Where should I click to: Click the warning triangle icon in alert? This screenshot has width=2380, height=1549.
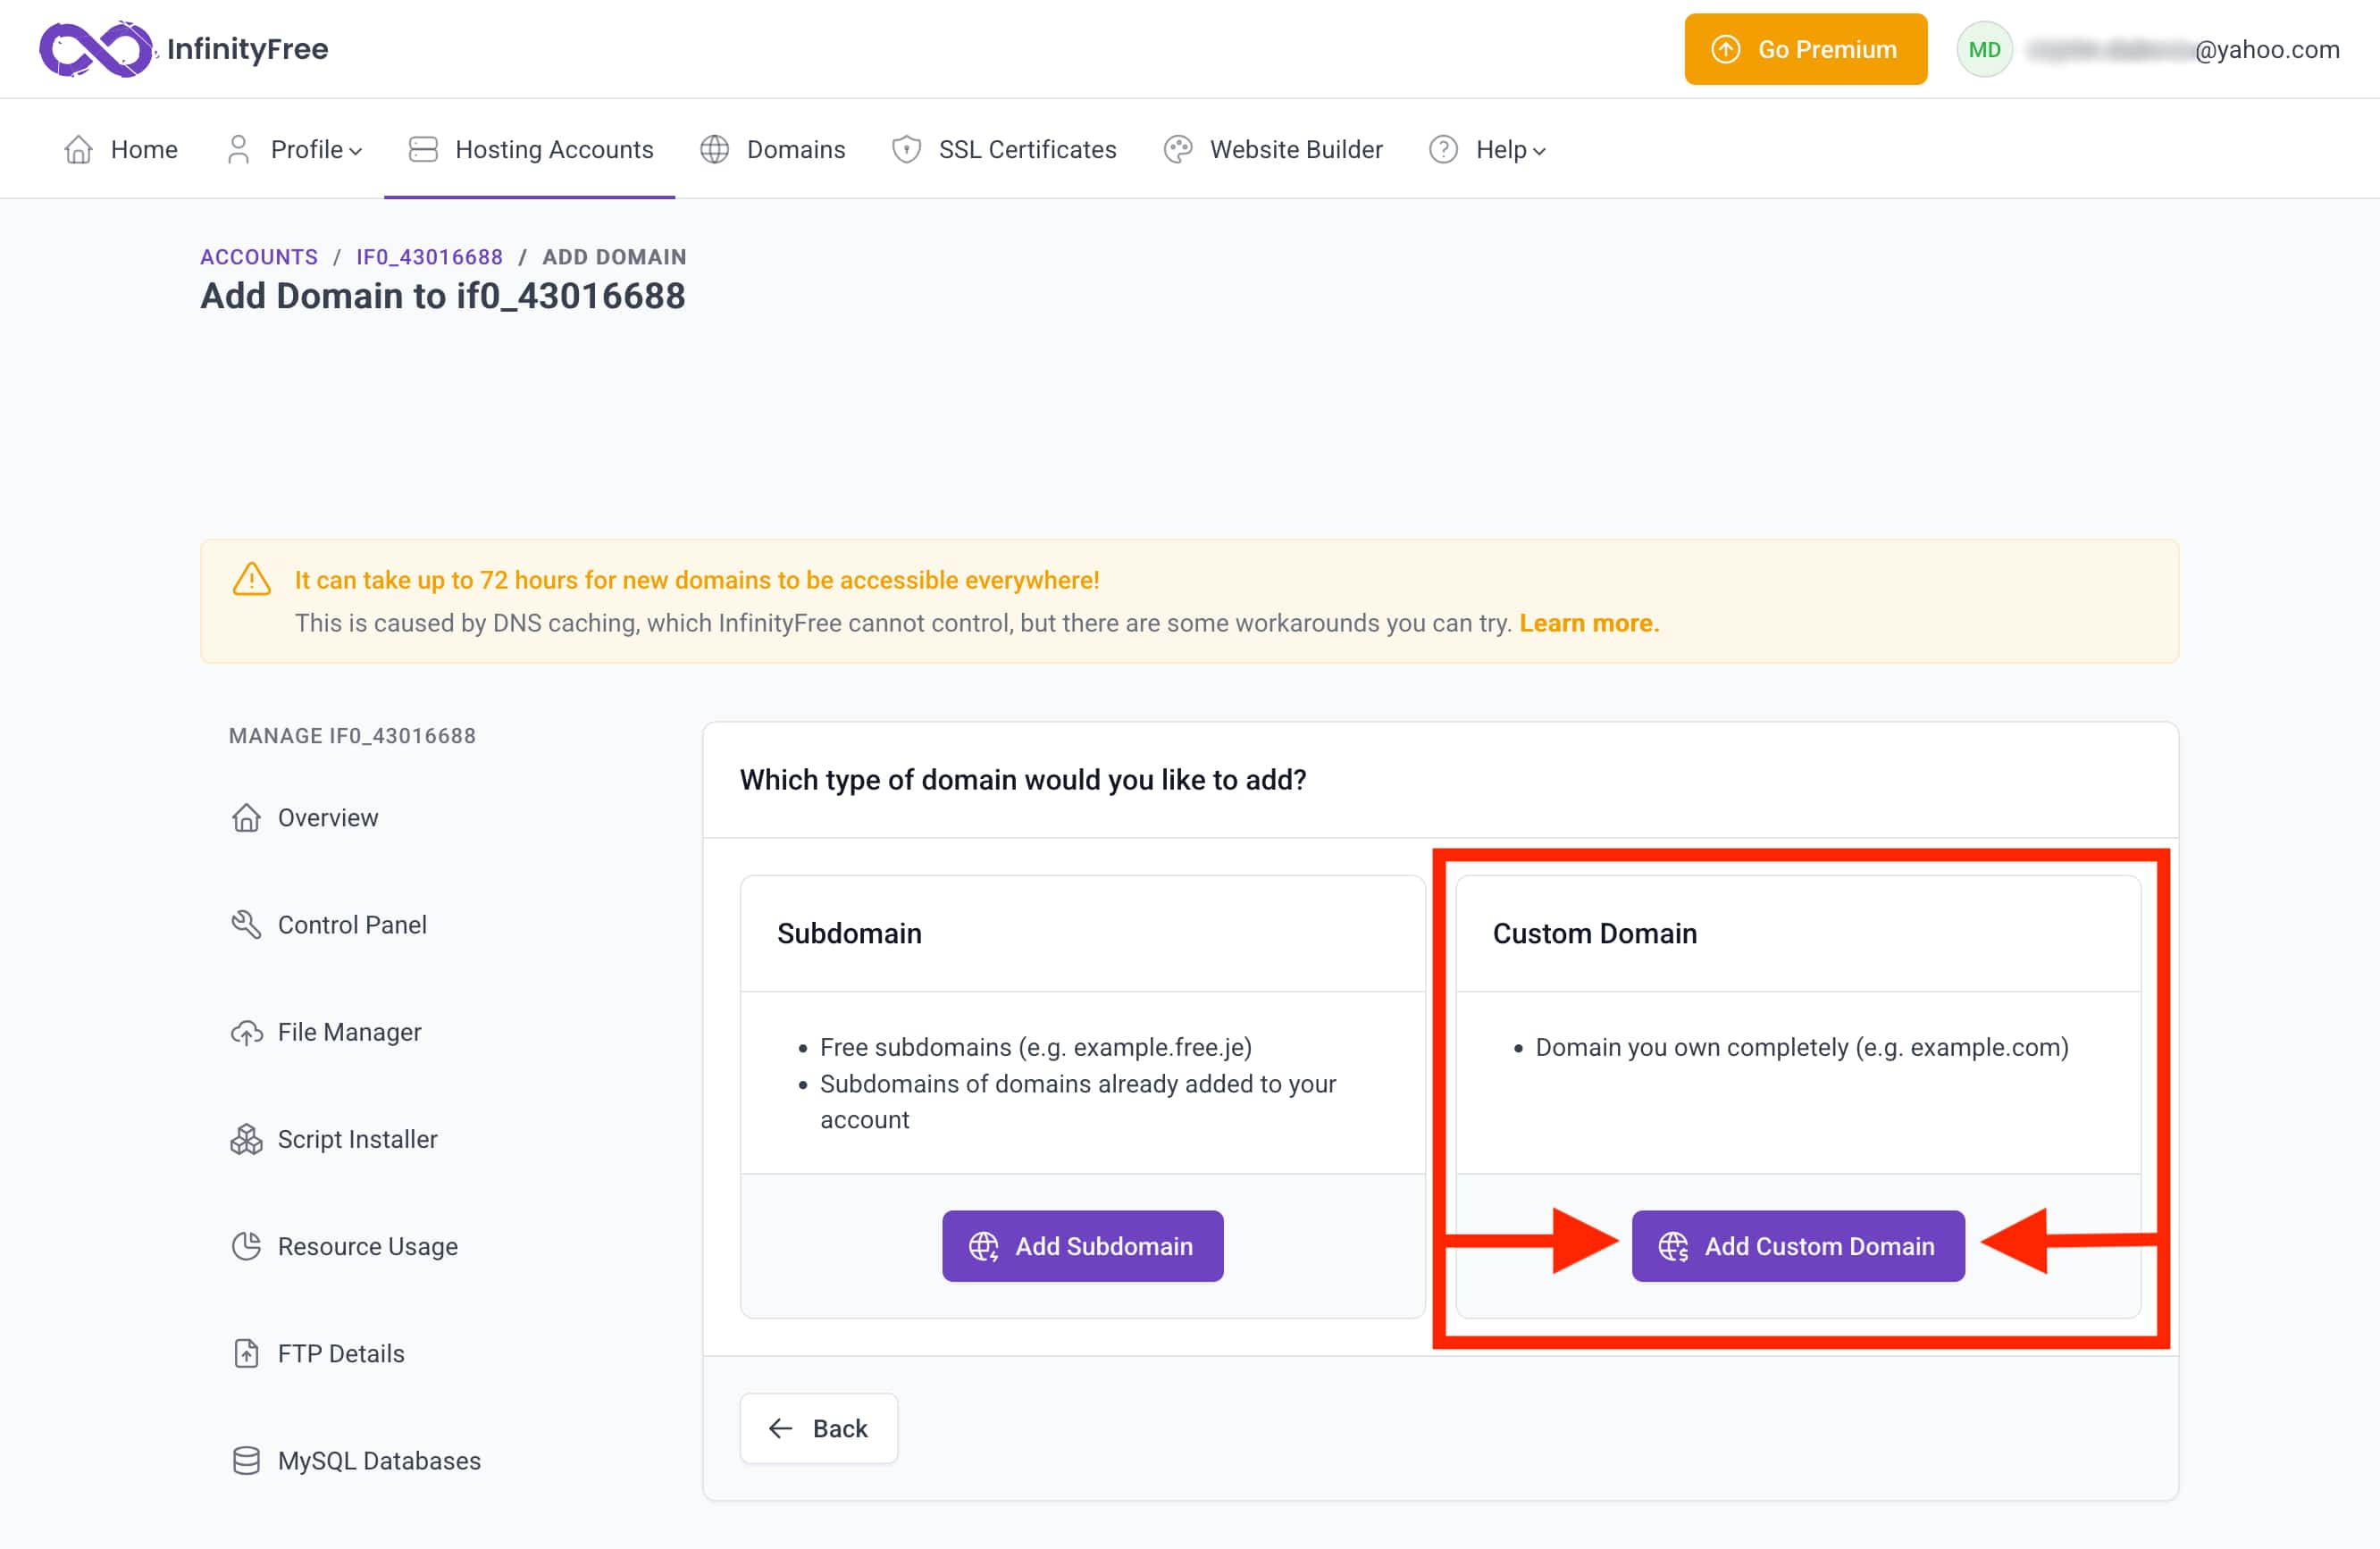pyautogui.click(x=252, y=579)
